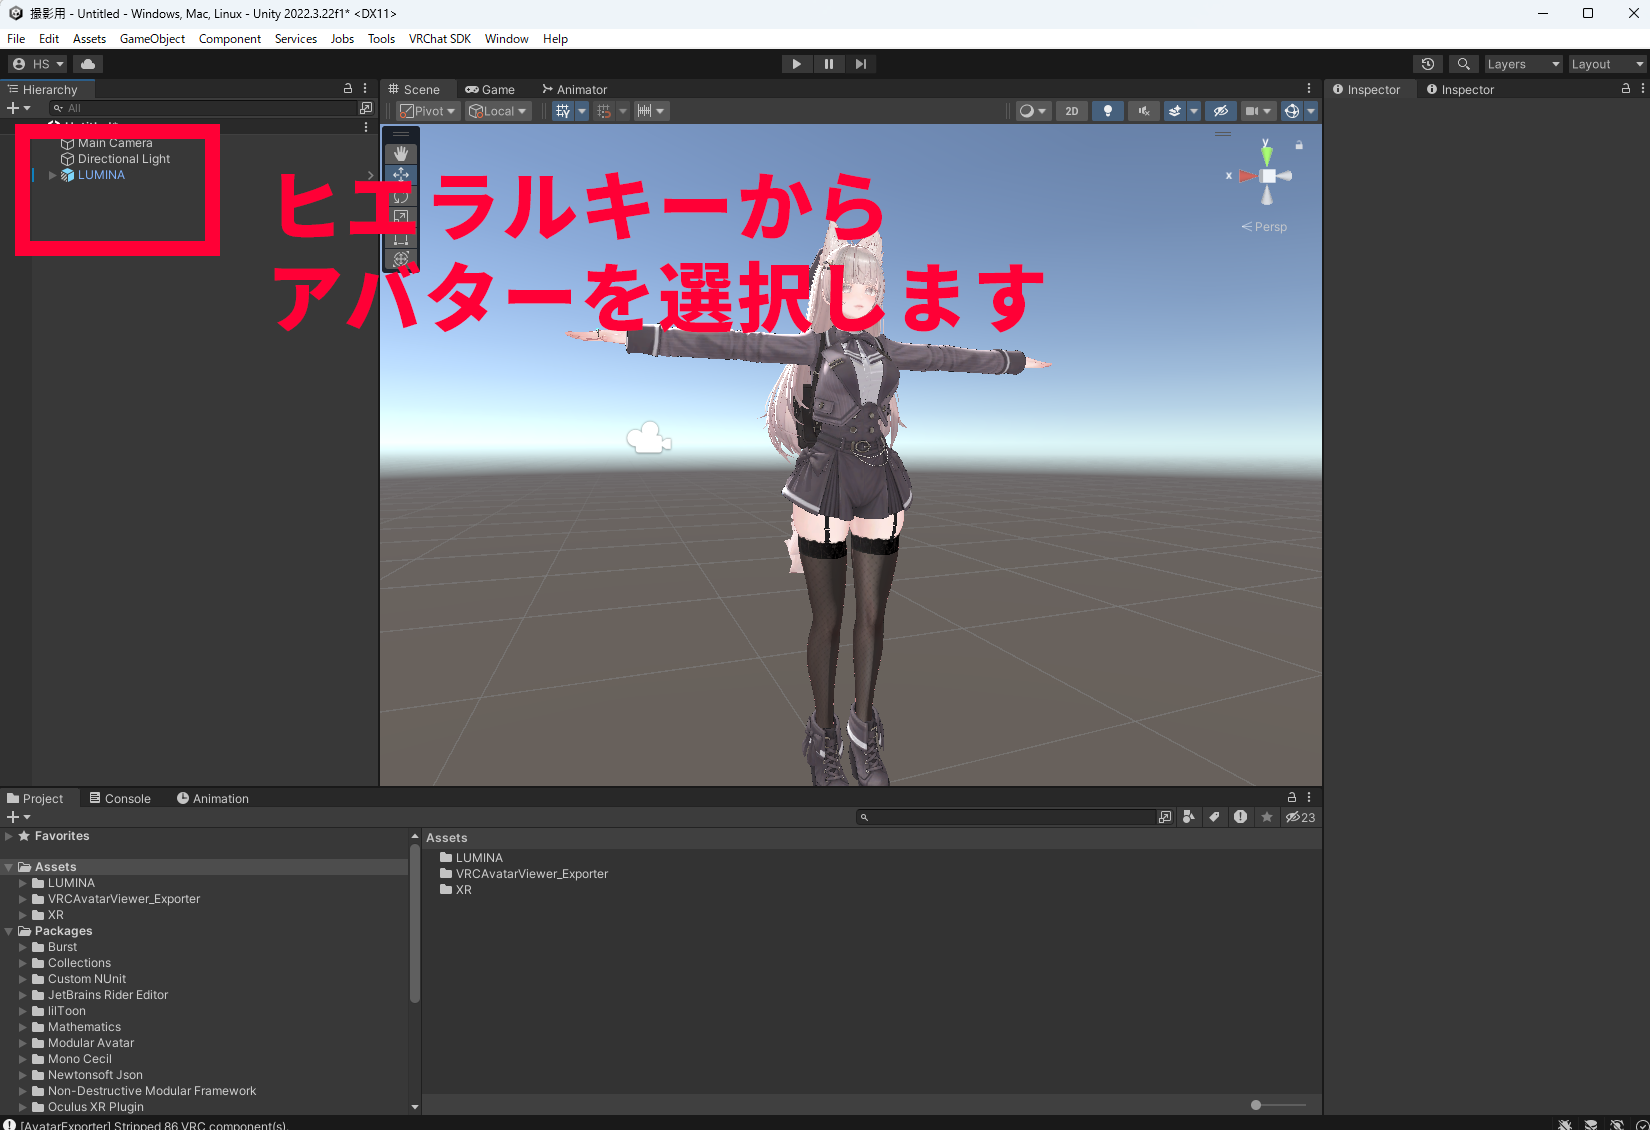
Task: Expand the LUMINA object in the Hierarchy
Action: 52,175
